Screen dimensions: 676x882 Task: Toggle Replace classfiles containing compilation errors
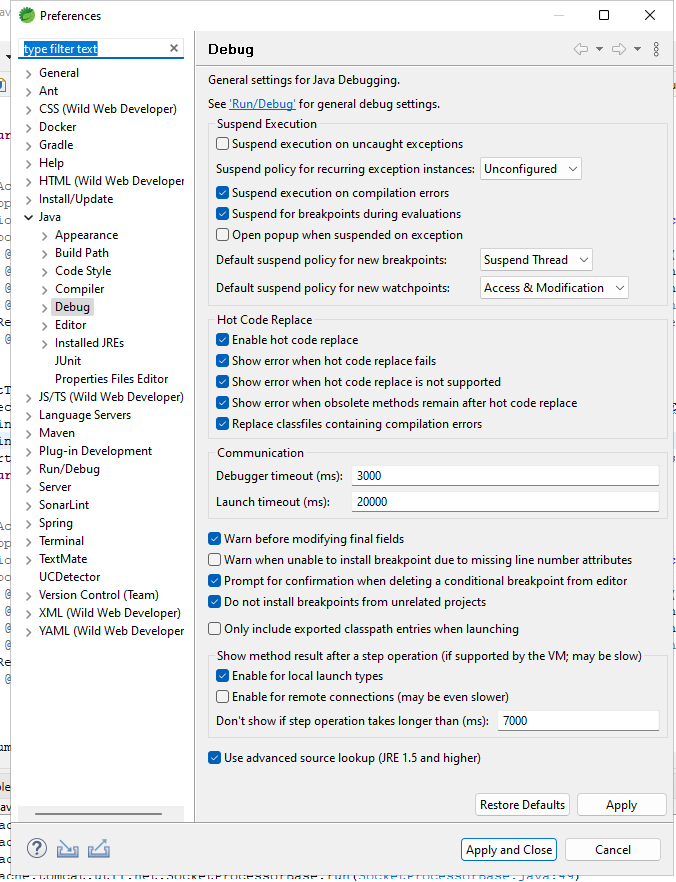223,424
